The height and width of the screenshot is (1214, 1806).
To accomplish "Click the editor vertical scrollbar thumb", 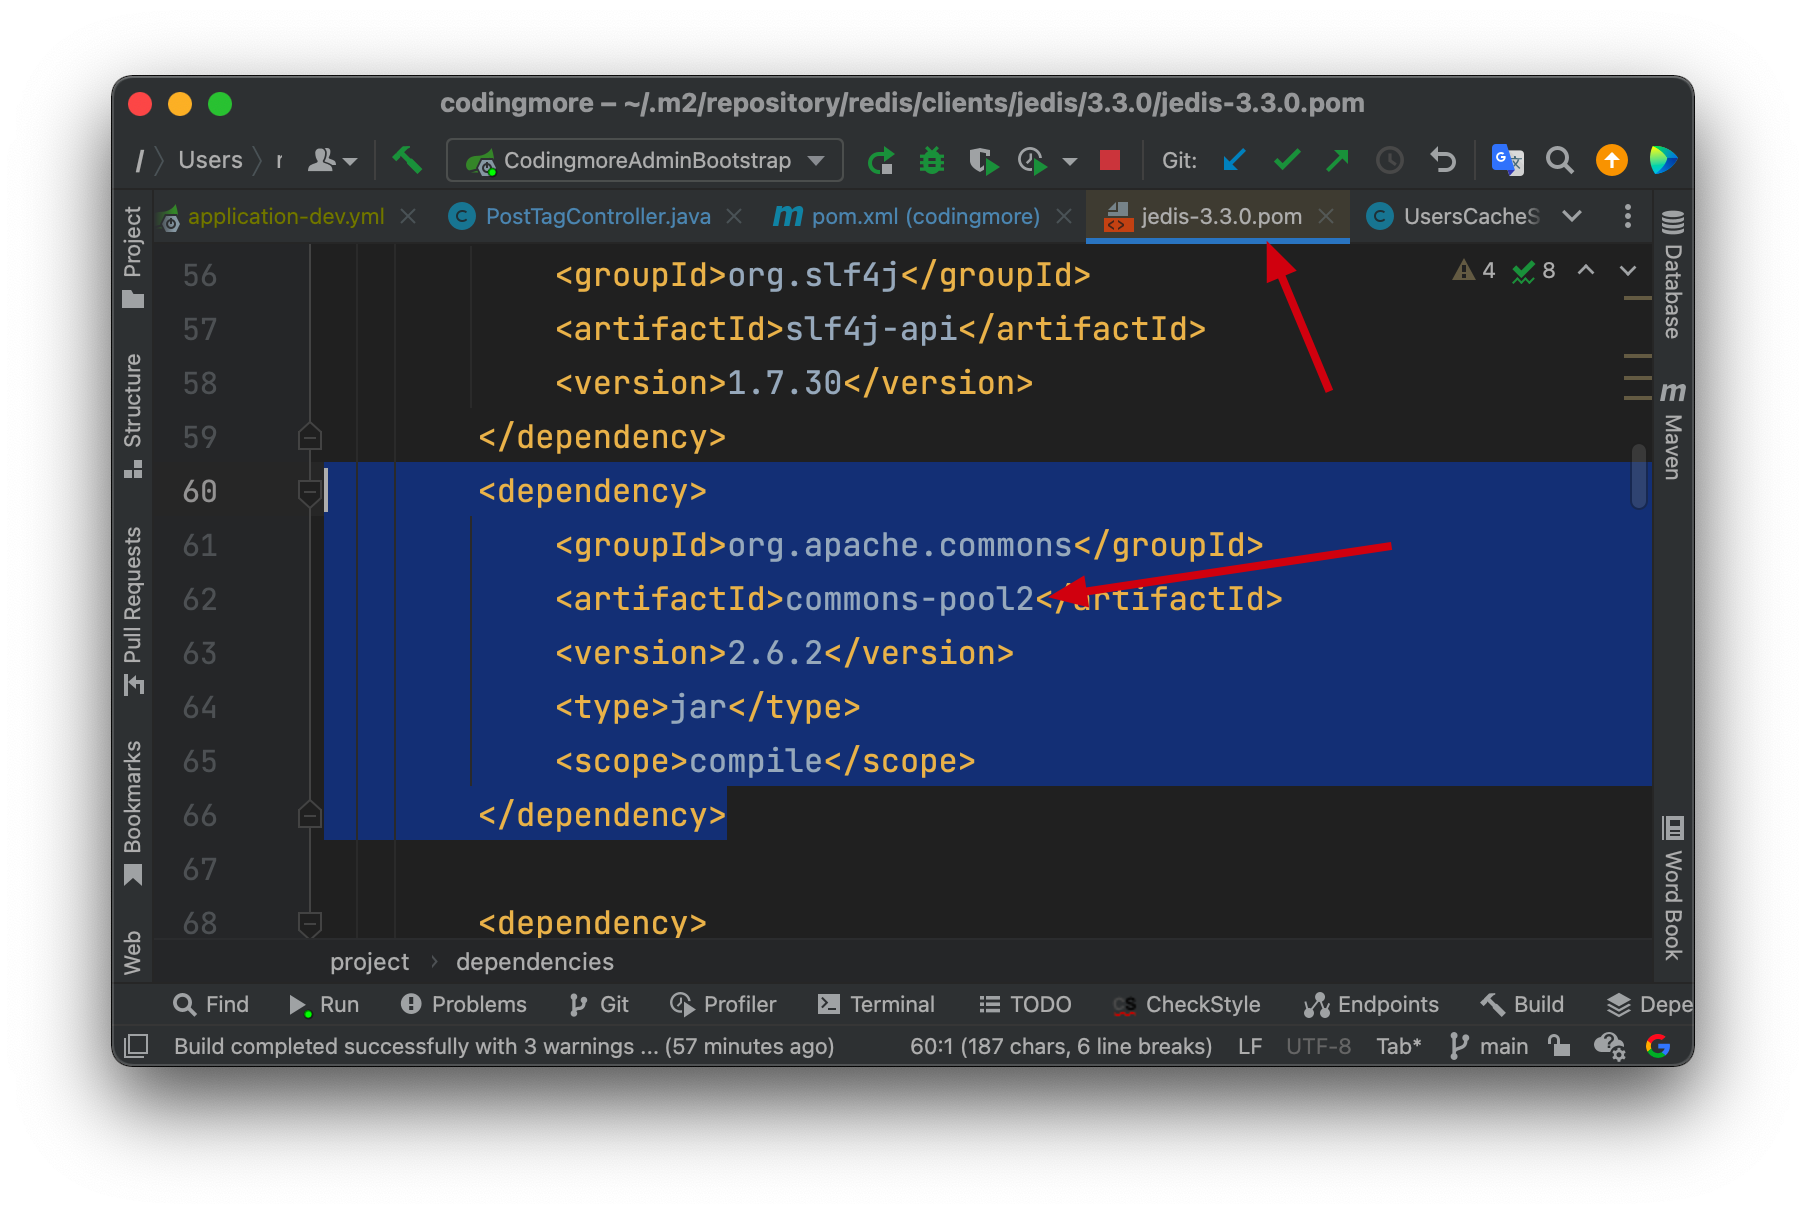I will 1638,476.
